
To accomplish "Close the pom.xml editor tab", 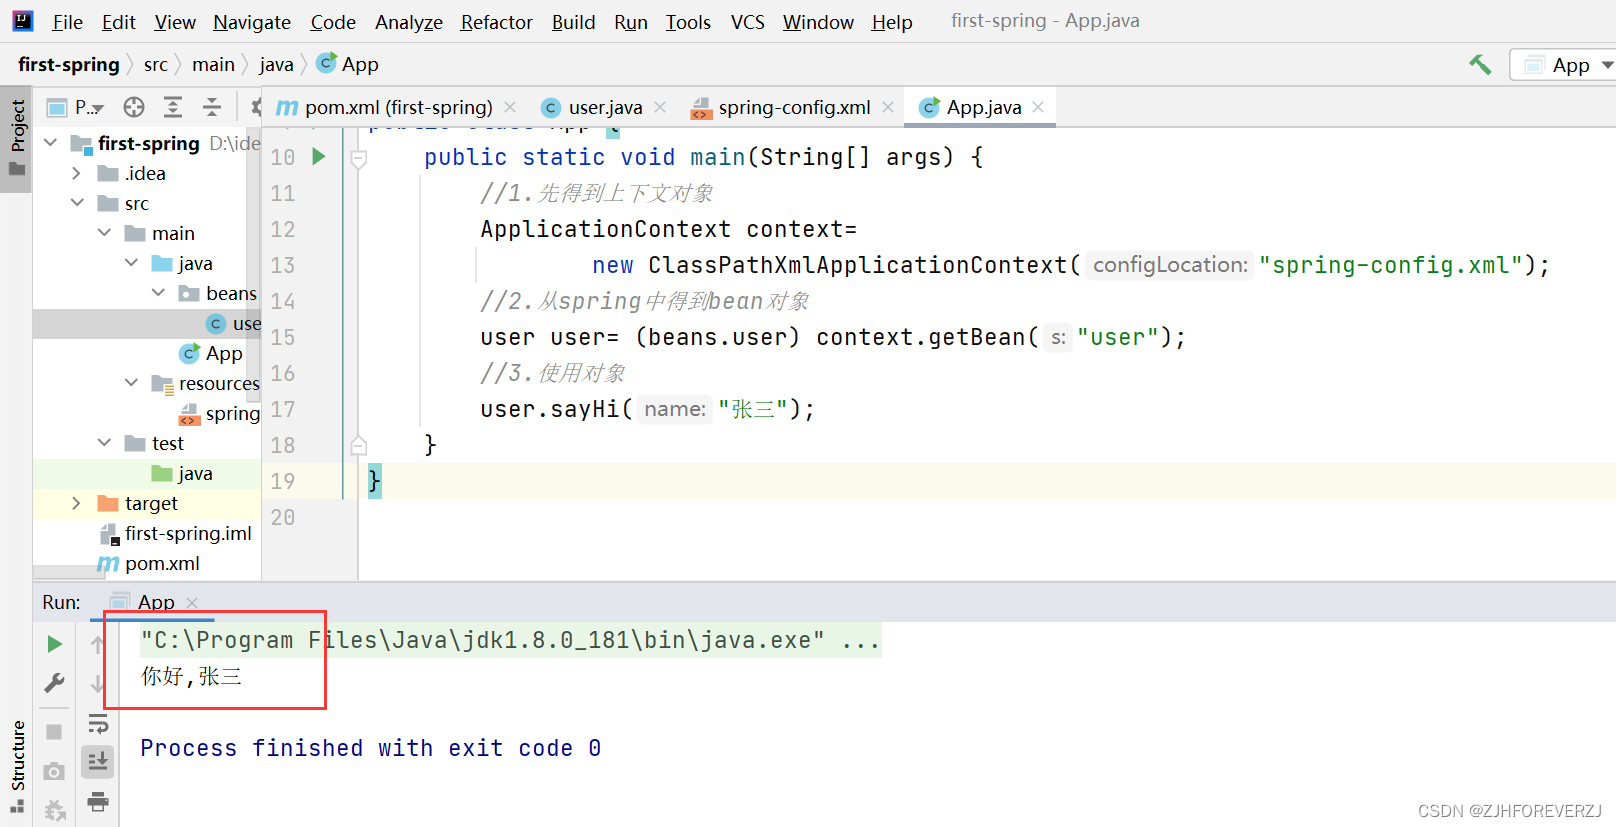I will click(x=510, y=107).
